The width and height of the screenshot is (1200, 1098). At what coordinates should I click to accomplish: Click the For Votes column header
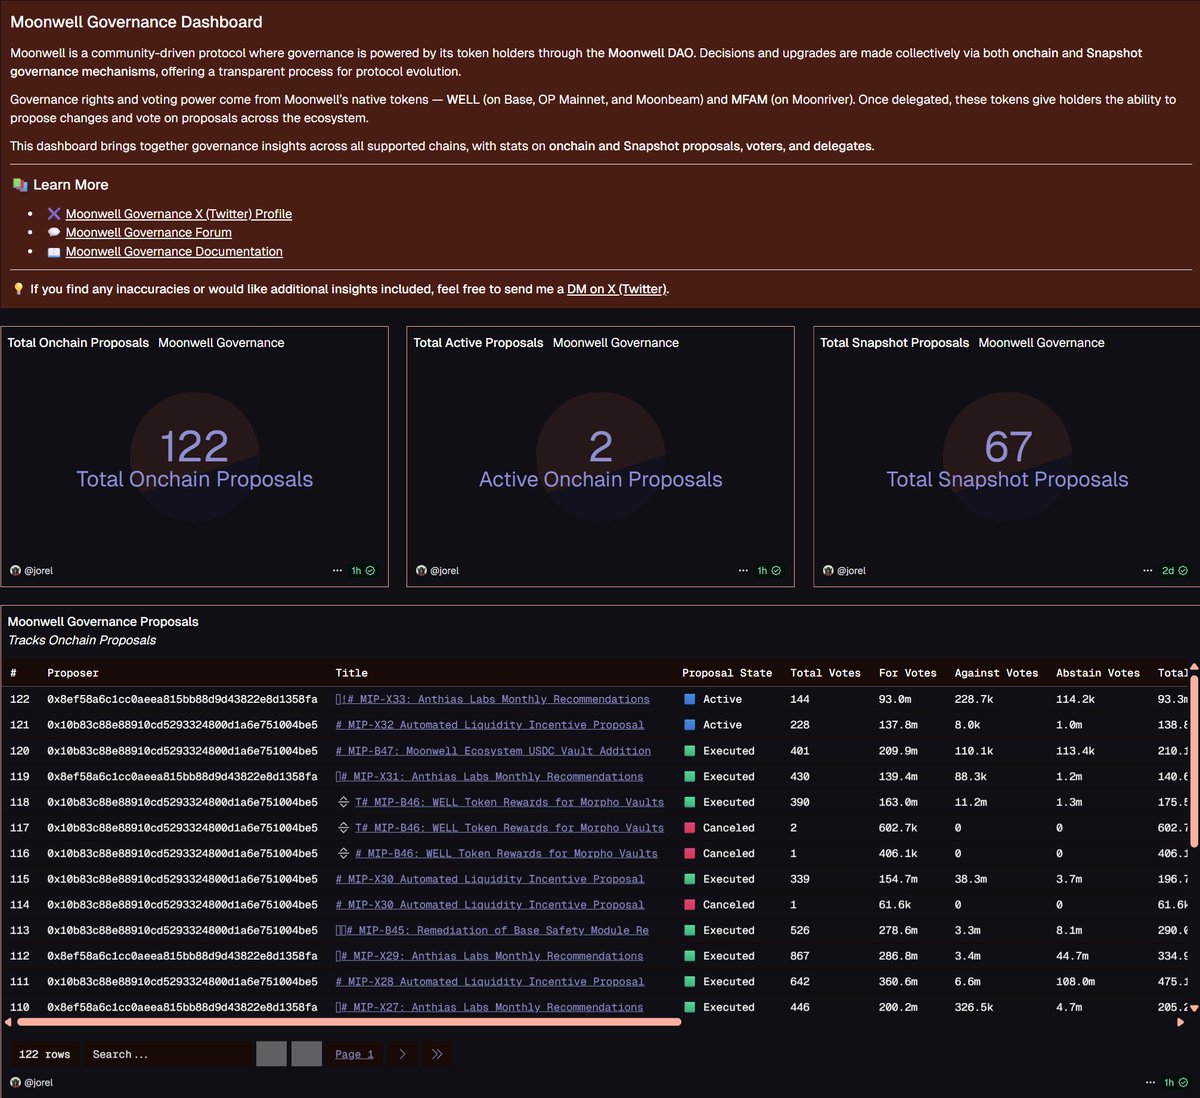click(908, 673)
